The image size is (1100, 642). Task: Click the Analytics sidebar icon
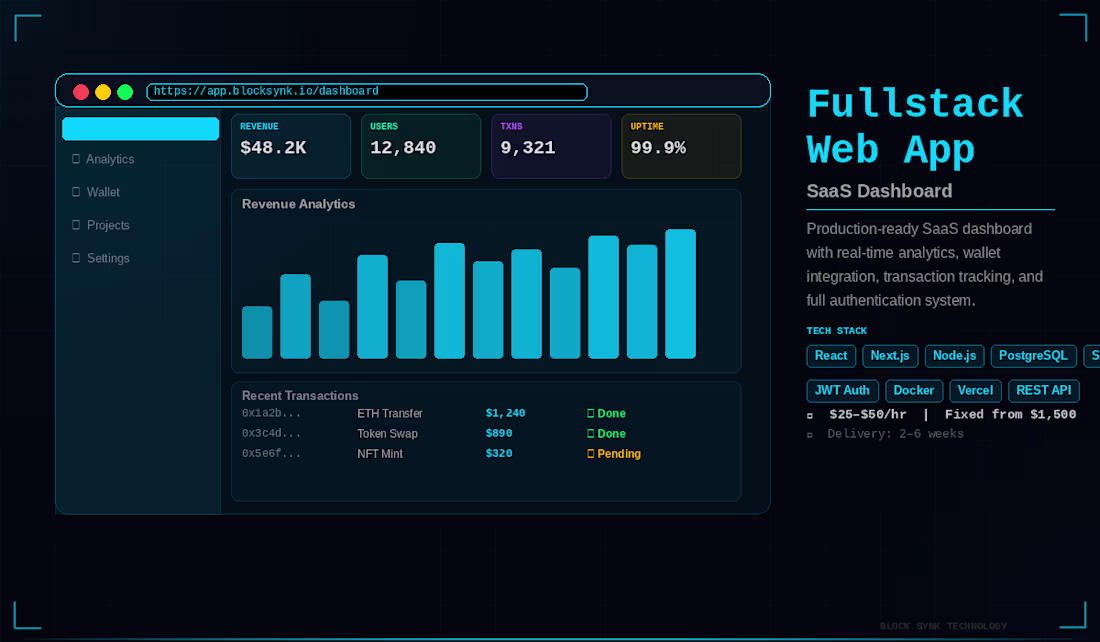pos(76,159)
